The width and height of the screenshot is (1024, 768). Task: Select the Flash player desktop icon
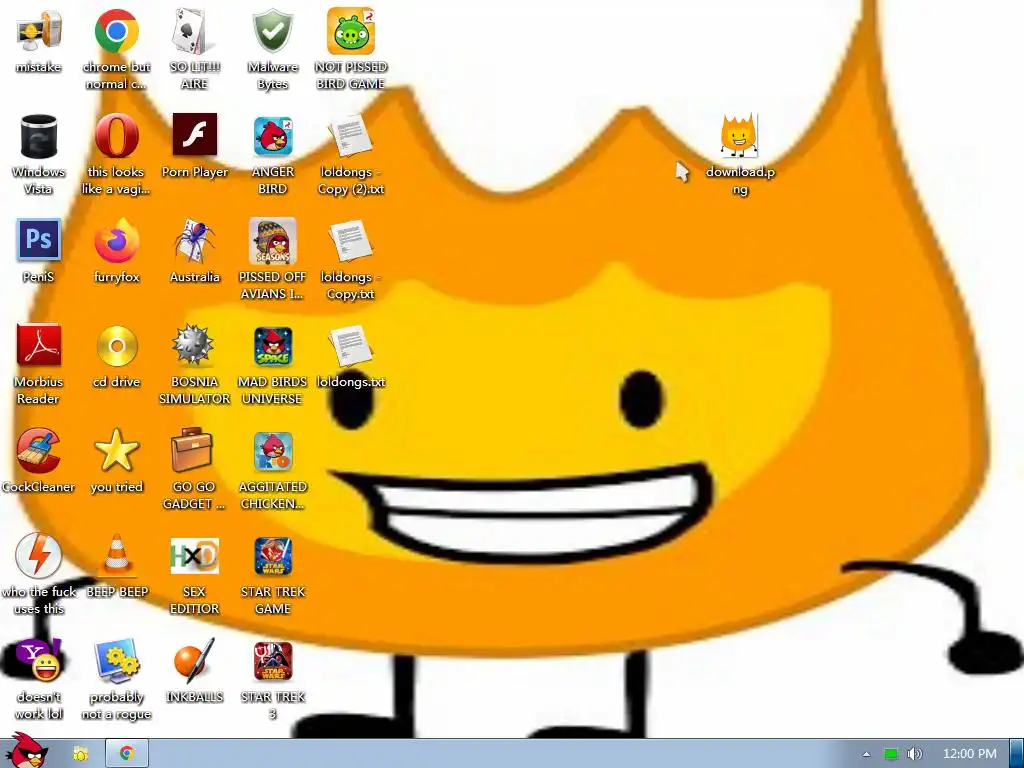195,135
